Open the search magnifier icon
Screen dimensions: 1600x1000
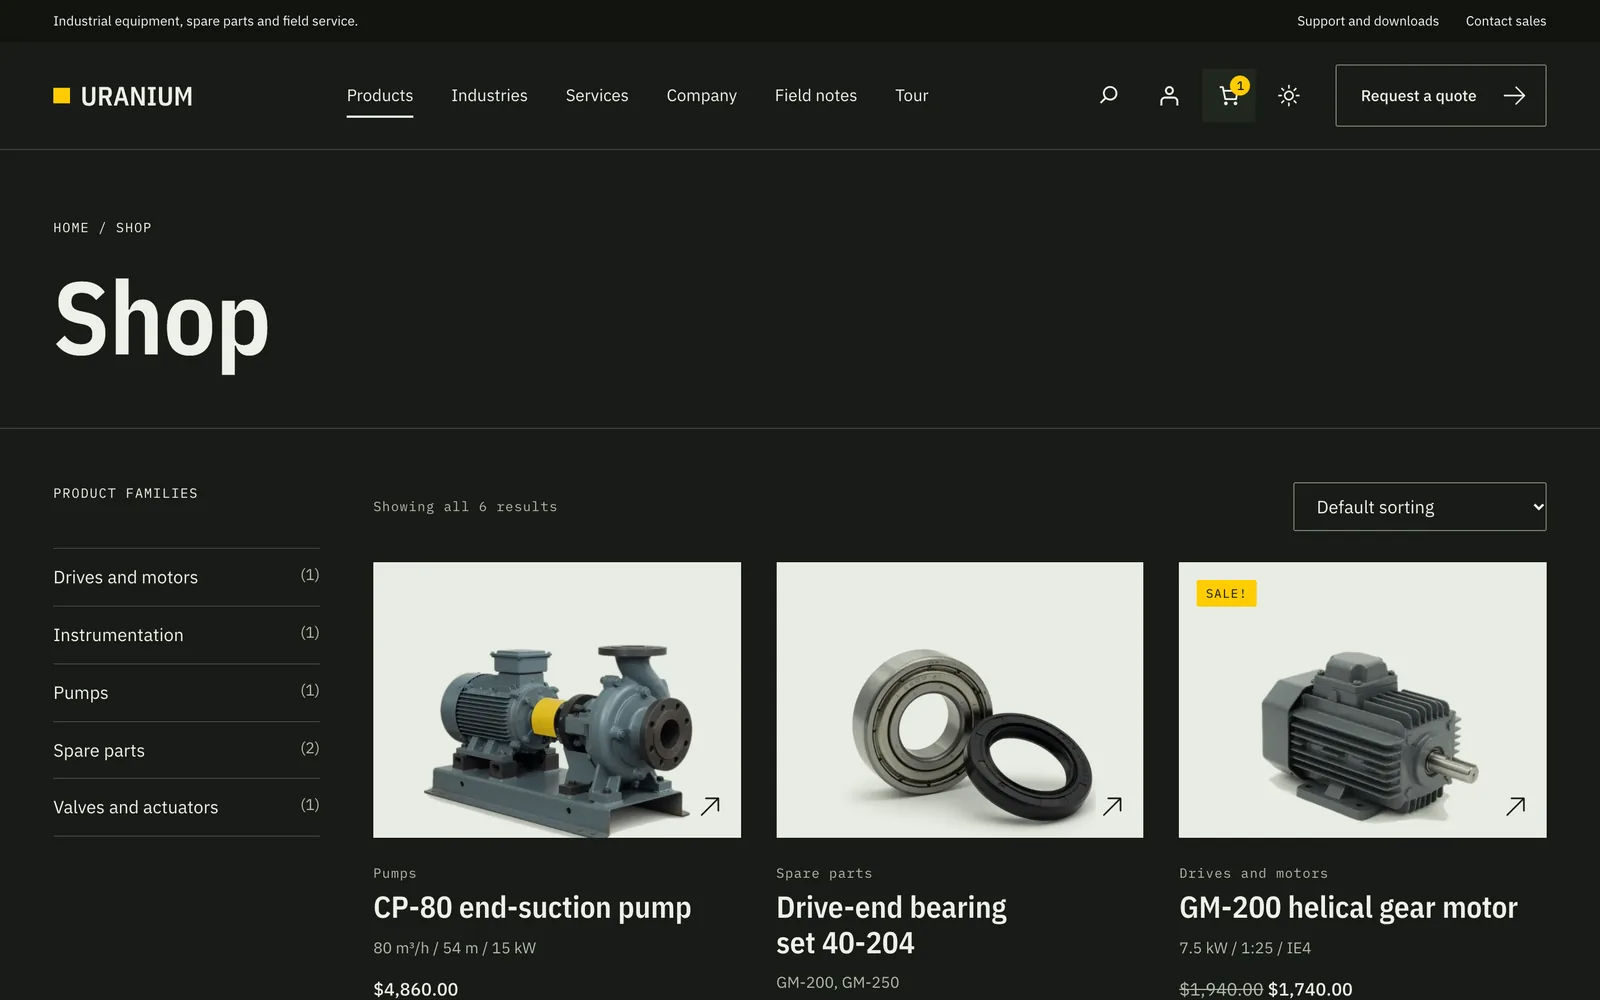point(1108,95)
